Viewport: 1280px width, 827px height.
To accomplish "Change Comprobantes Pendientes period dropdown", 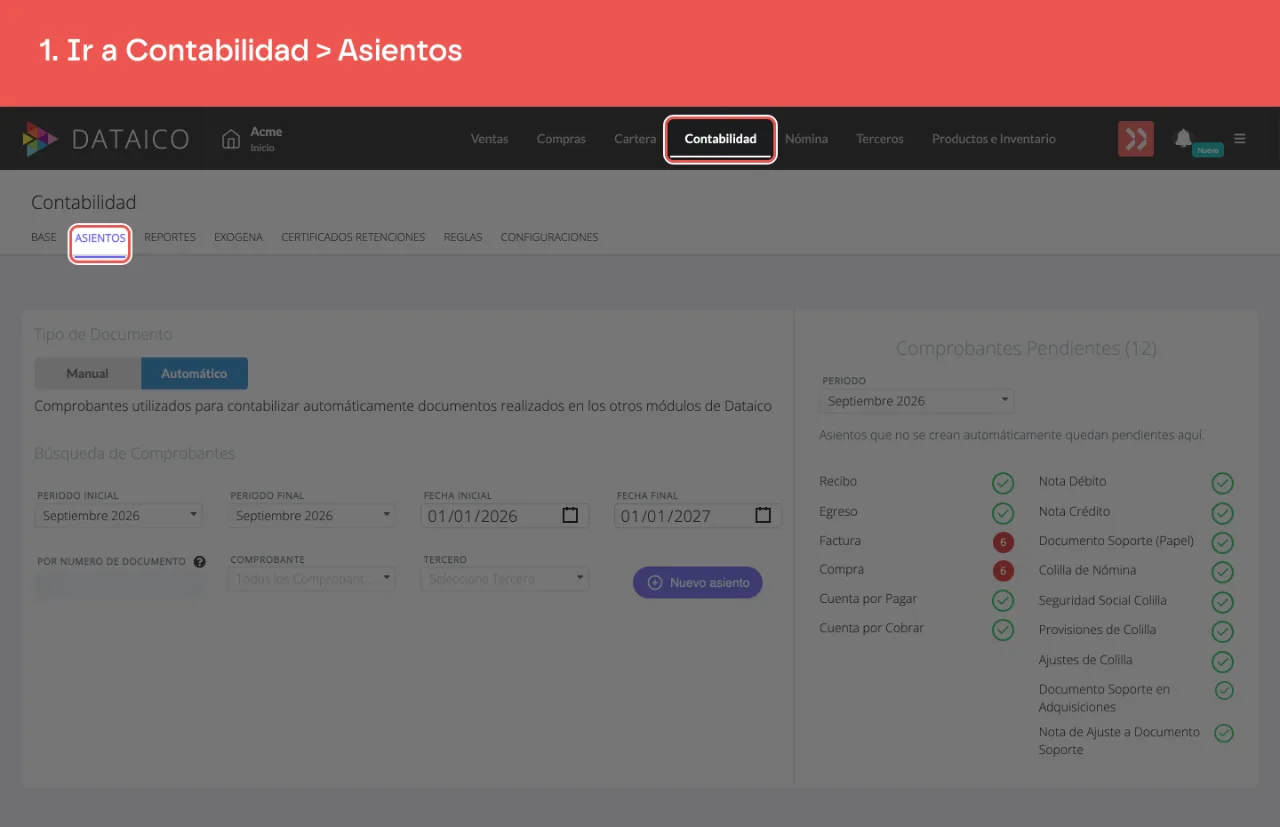I will 916,401.
